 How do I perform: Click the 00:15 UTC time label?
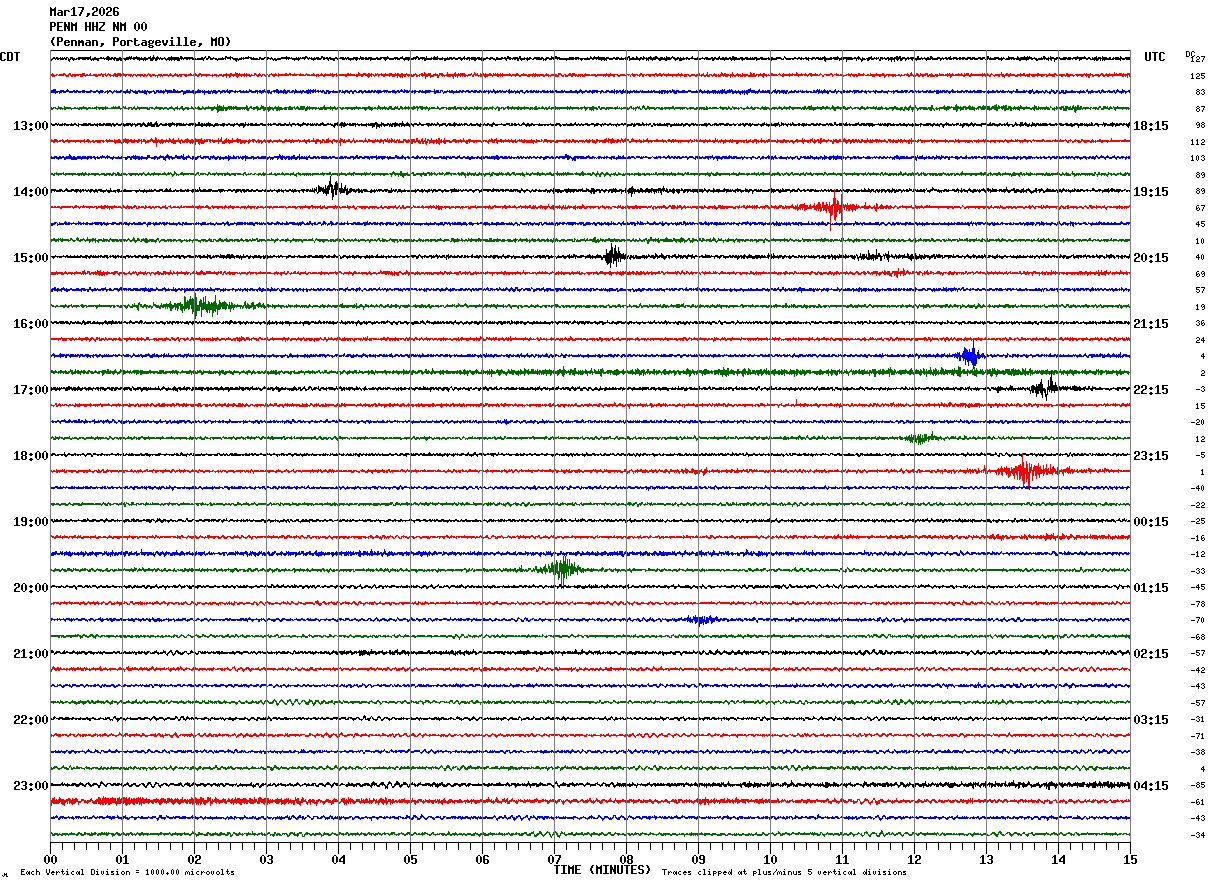tap(1152, 522)
